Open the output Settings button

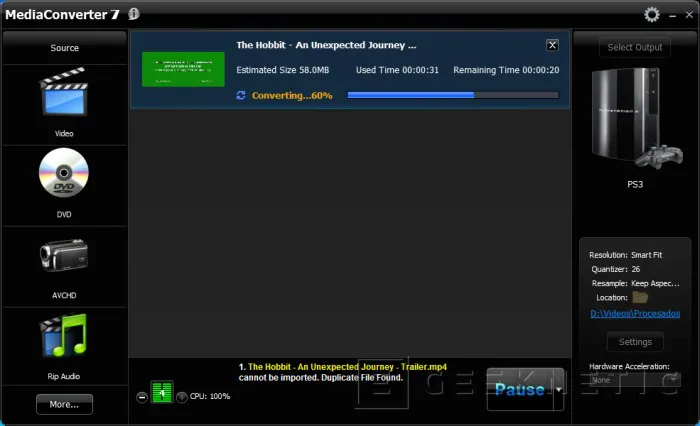pyautogui.click(x=635, y=342)
